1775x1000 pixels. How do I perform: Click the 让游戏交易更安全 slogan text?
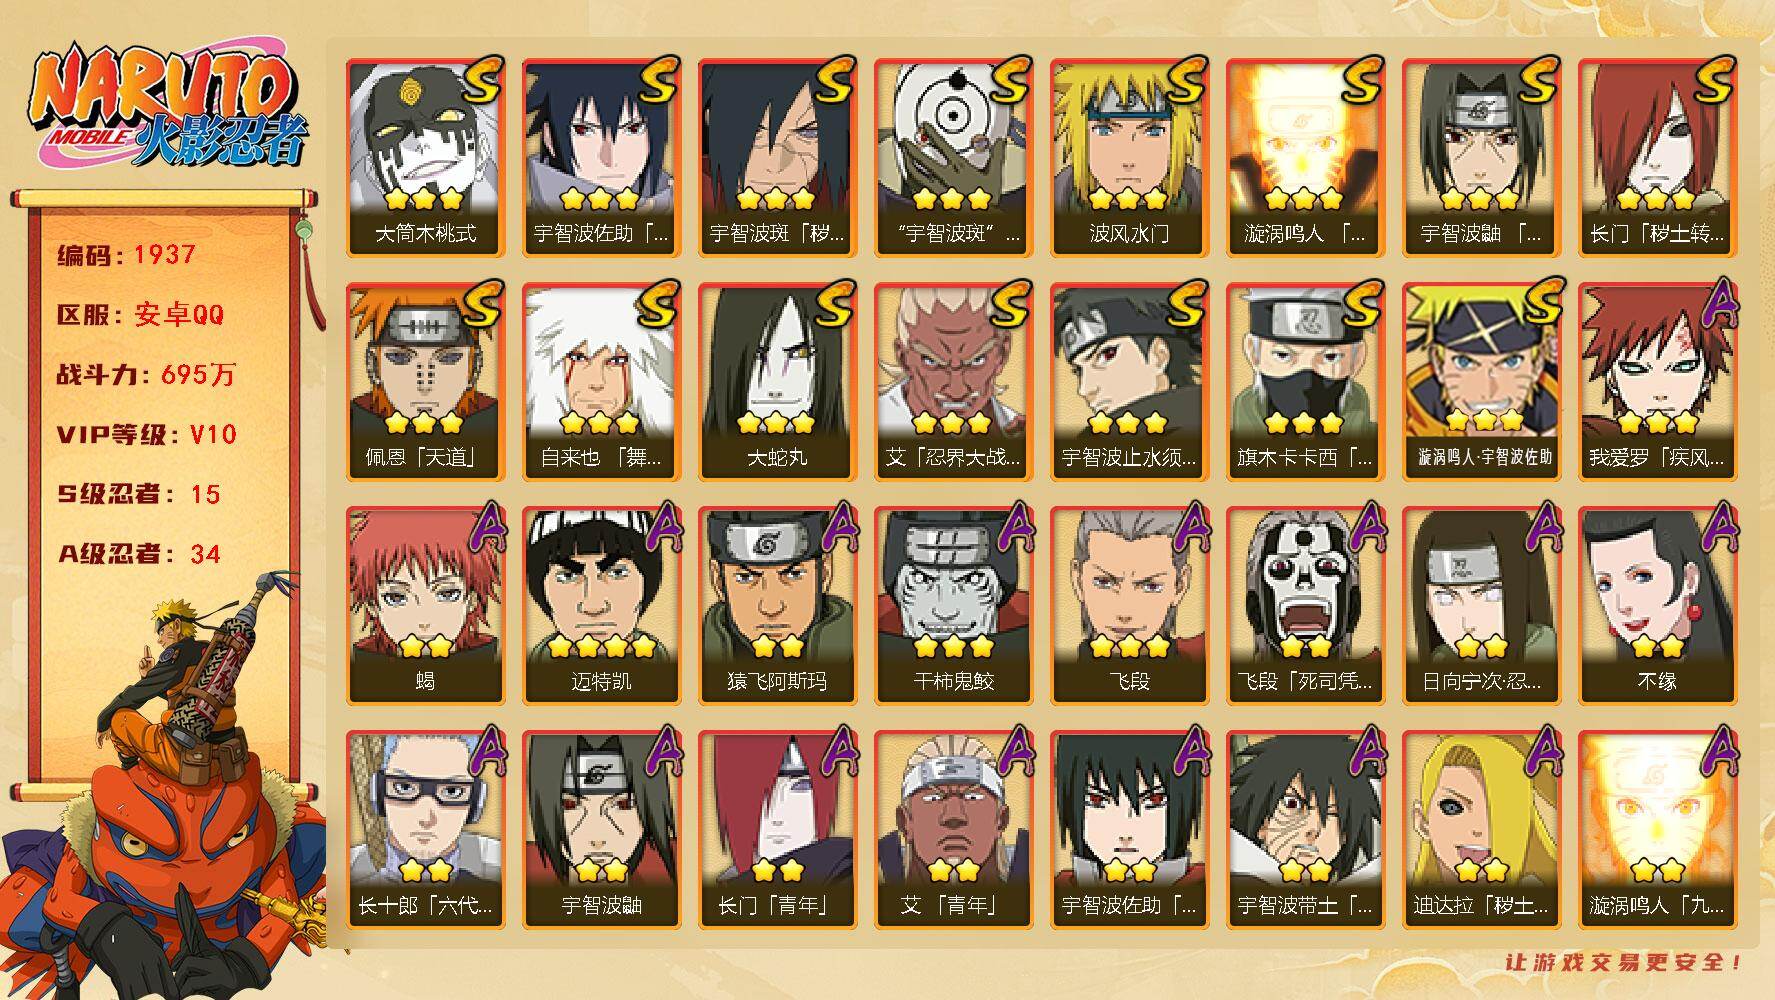[1624, 962]
